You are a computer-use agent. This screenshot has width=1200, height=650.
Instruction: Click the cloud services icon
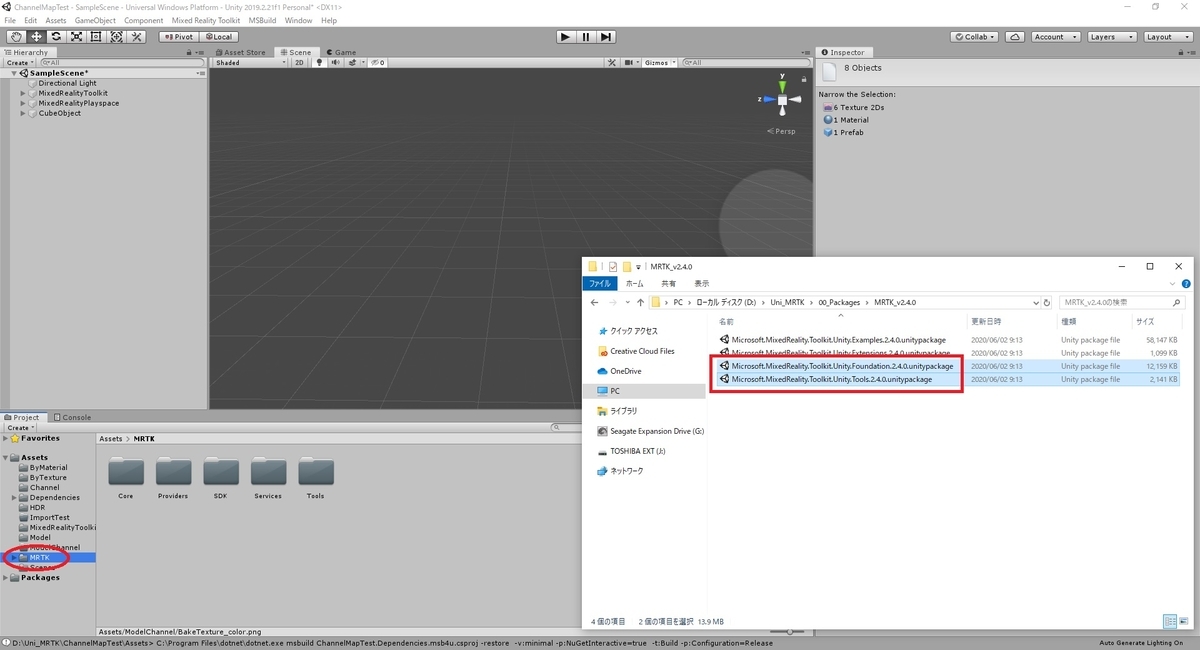(x=1015, y=37)
